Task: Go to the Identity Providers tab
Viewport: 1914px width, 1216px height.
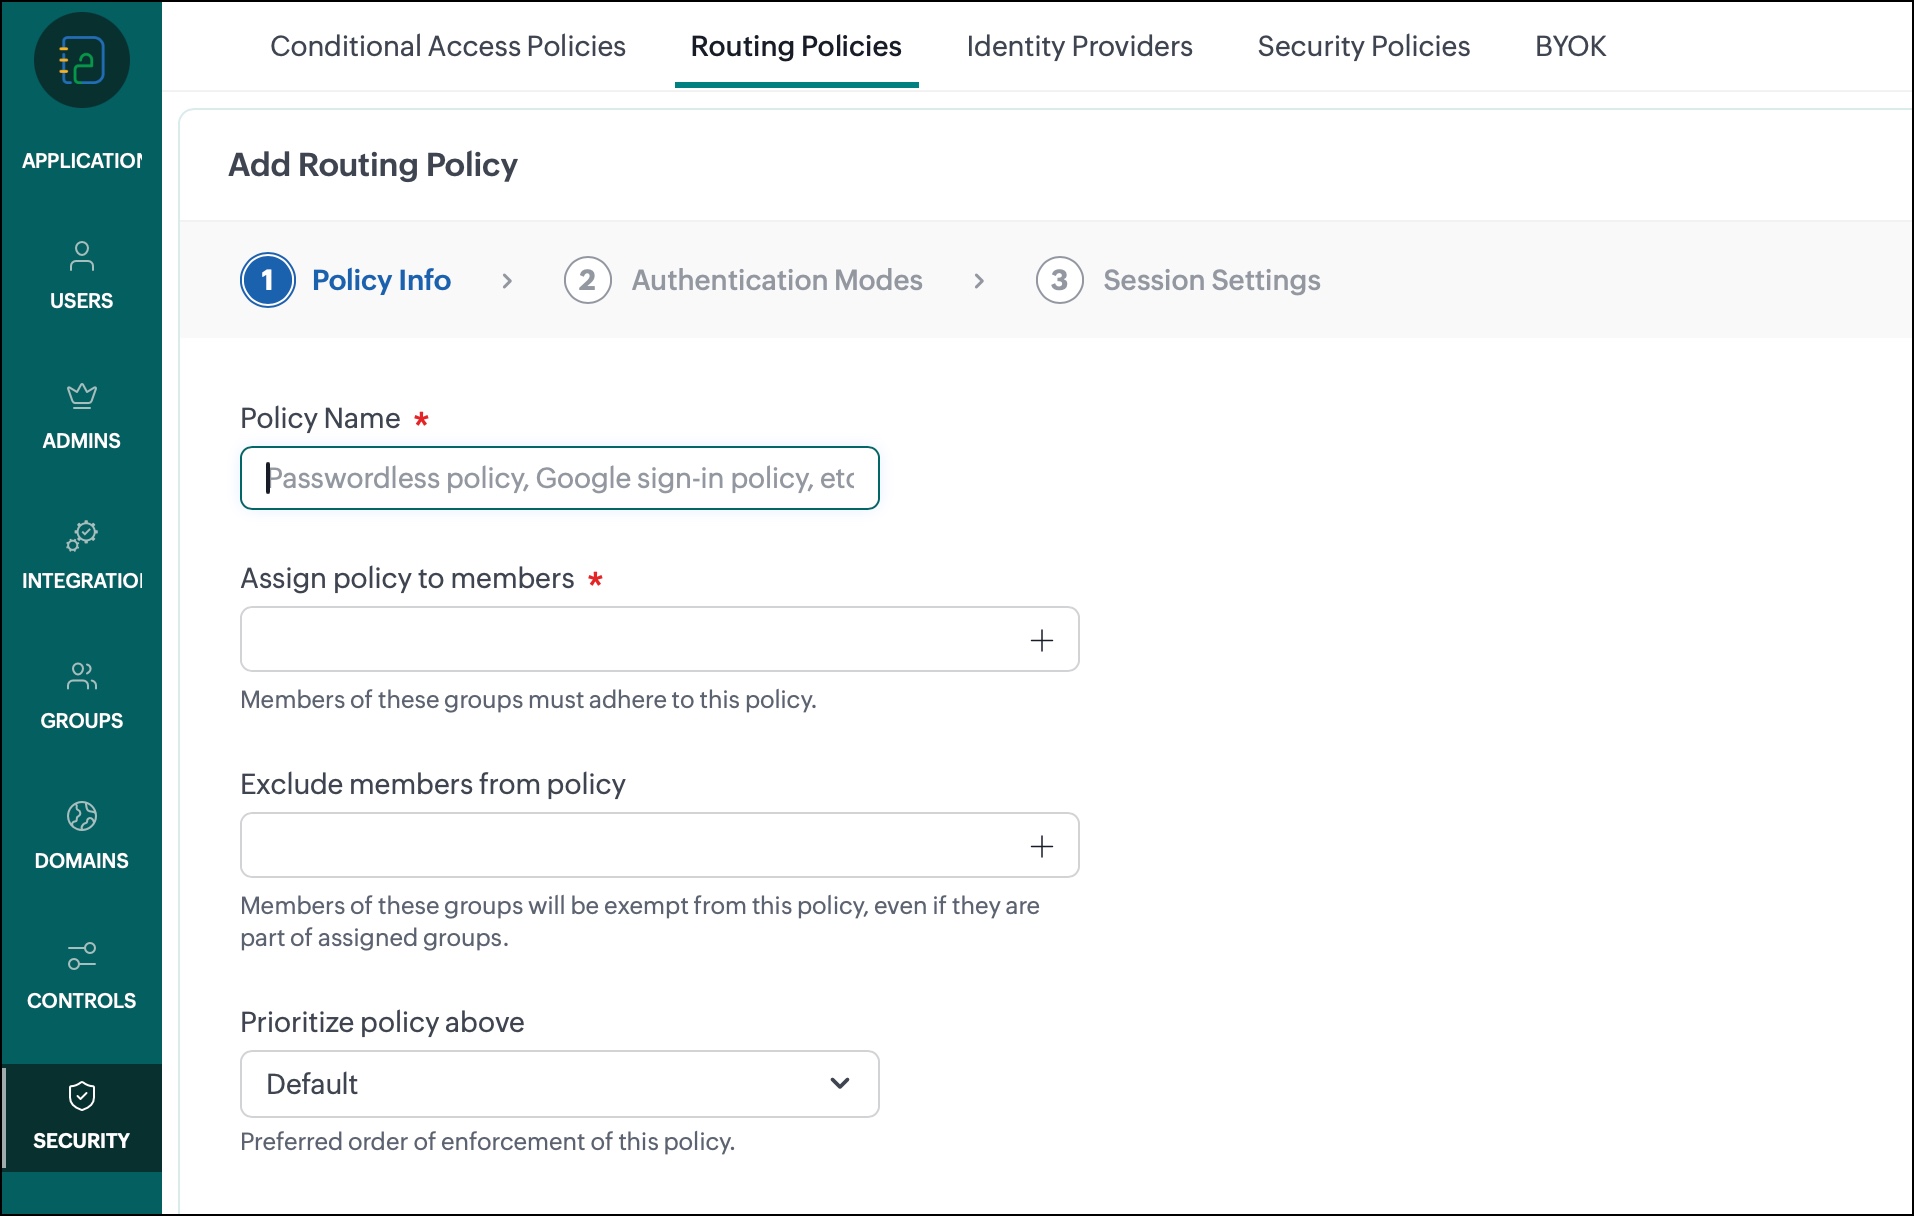Action: (1079, 46)
